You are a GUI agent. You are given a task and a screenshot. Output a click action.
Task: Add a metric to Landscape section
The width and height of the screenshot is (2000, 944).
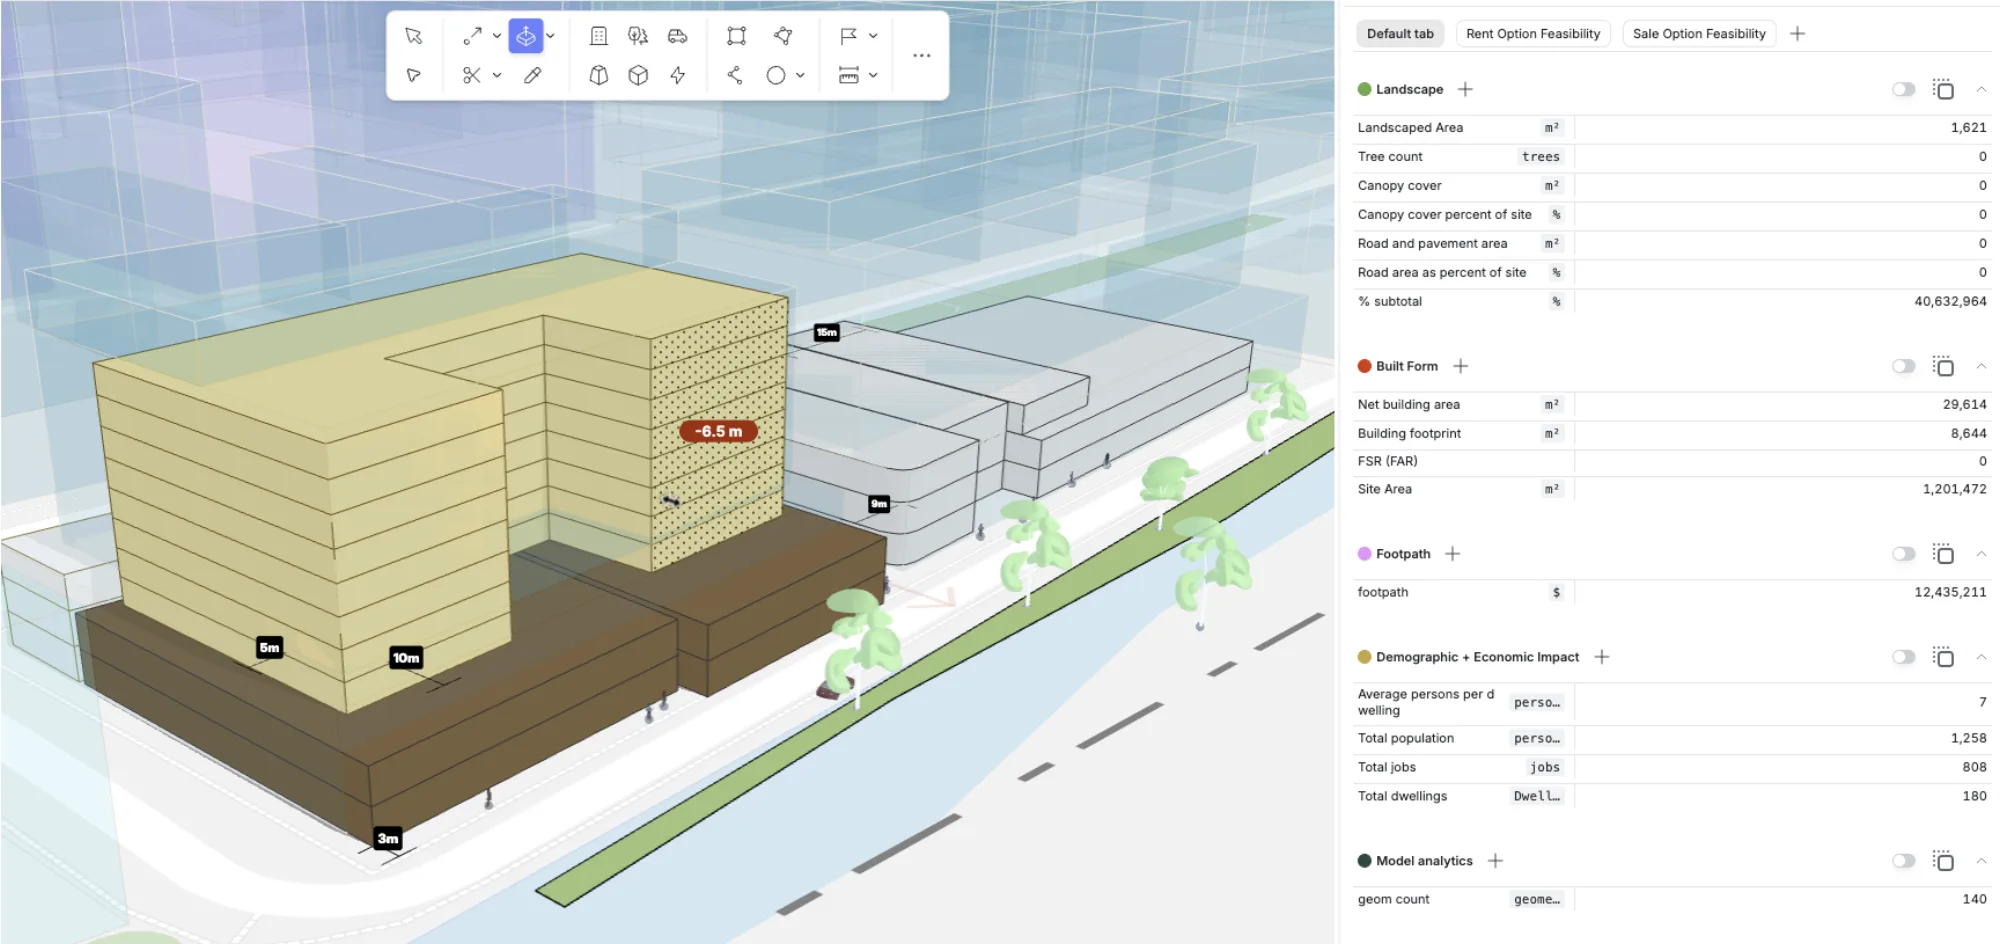1465,89
